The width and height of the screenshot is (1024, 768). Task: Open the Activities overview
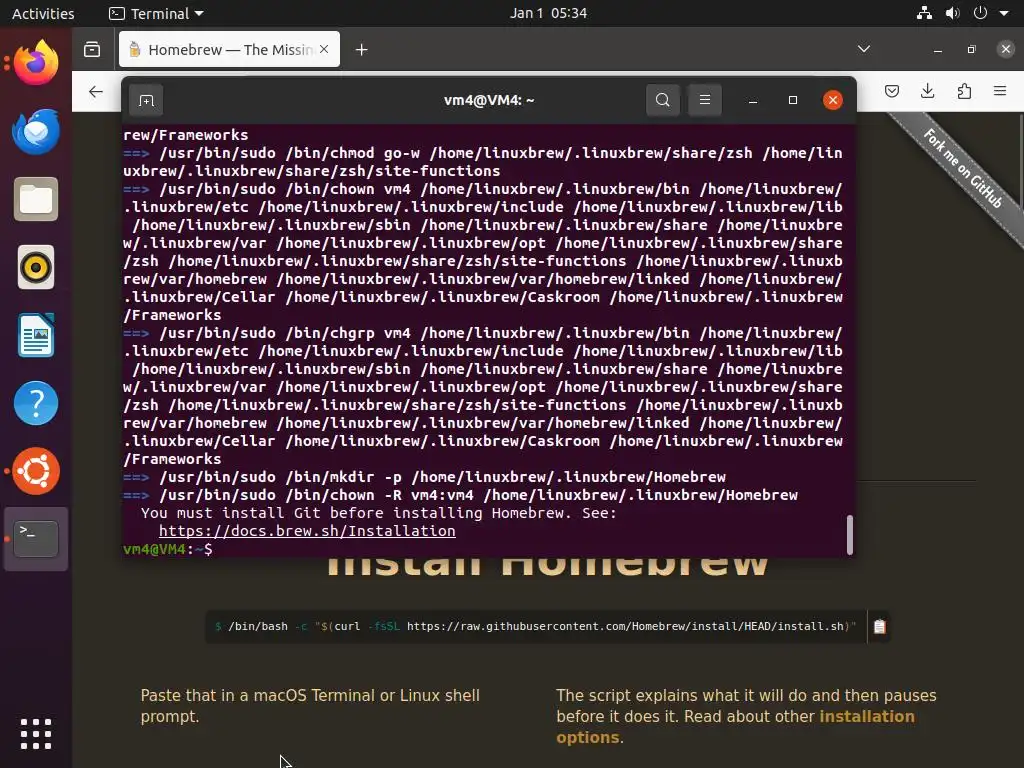tap(43, 13)
